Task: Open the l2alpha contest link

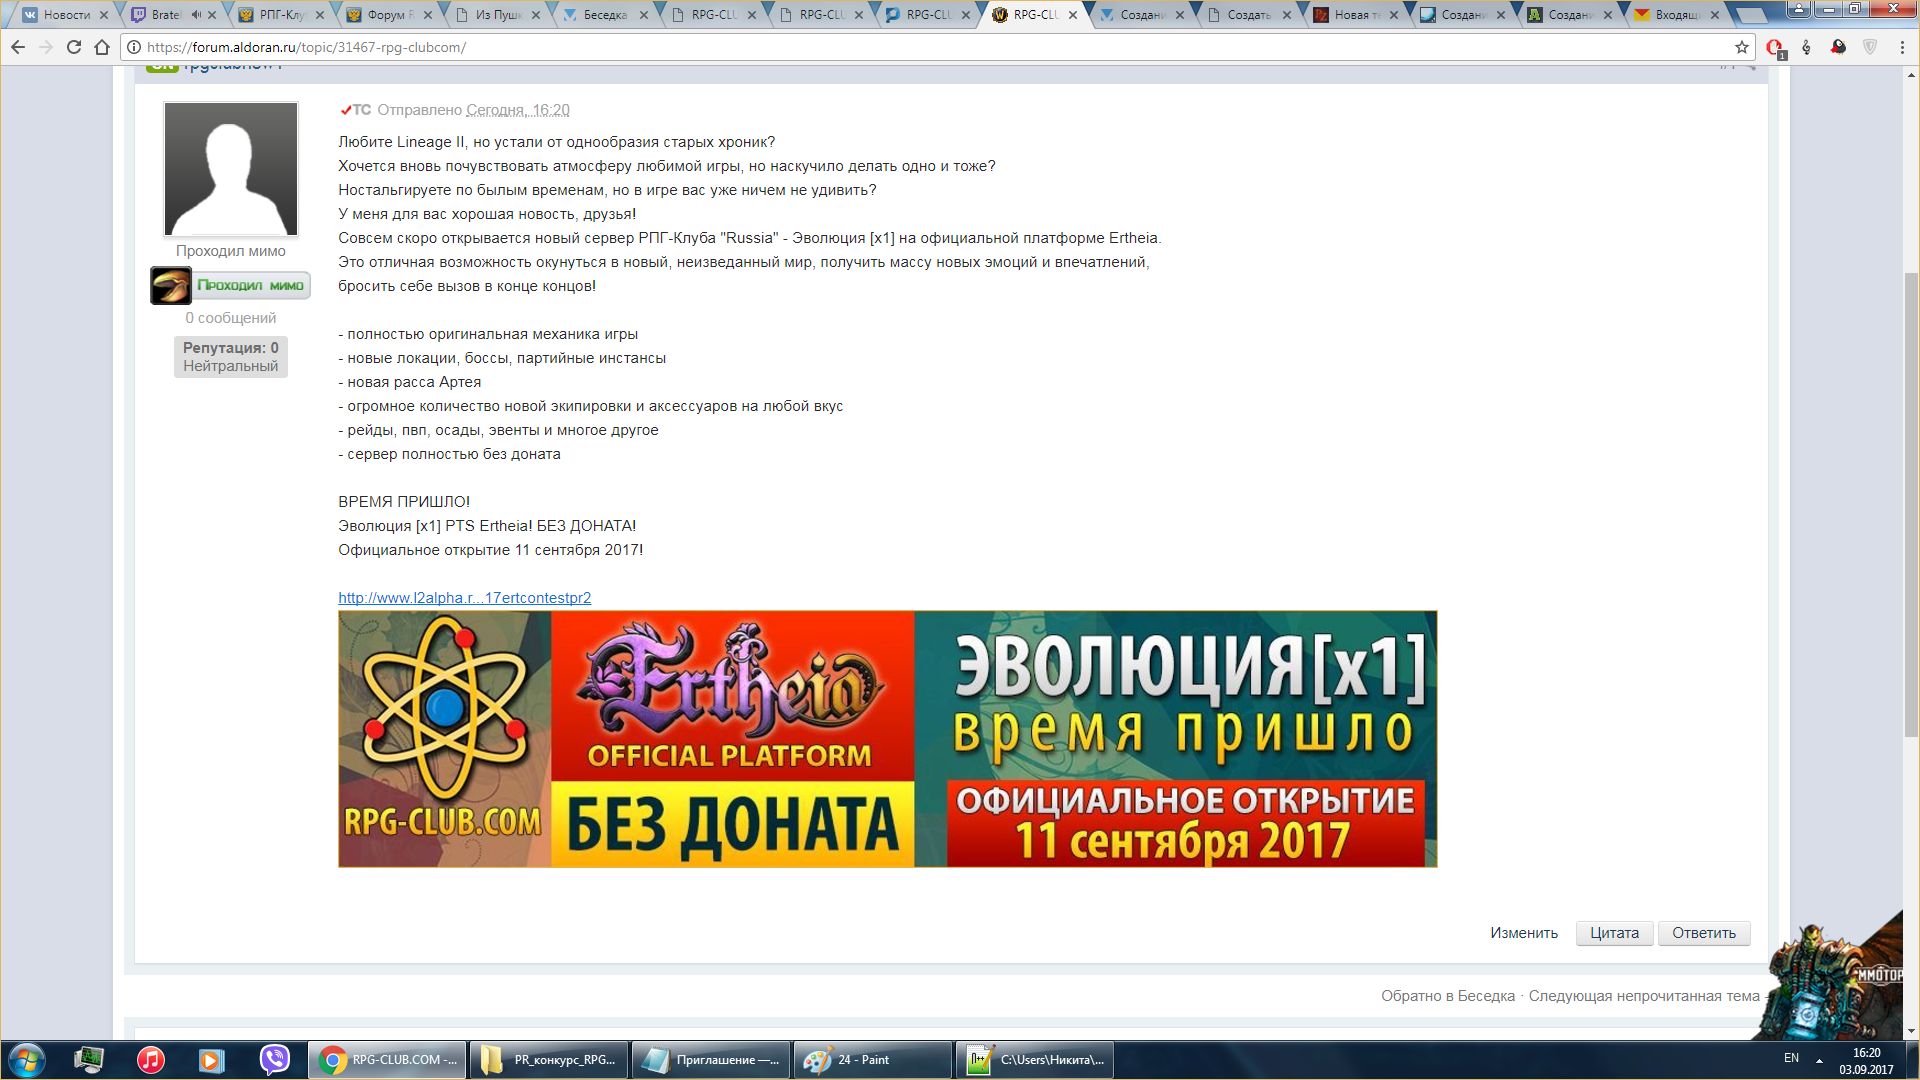Action: click(464, 598)
